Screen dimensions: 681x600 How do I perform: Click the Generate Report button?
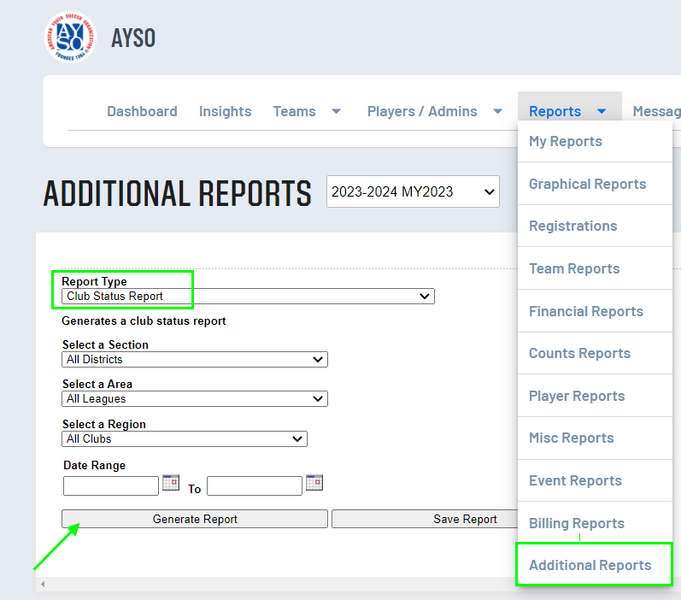click(195, 519)
